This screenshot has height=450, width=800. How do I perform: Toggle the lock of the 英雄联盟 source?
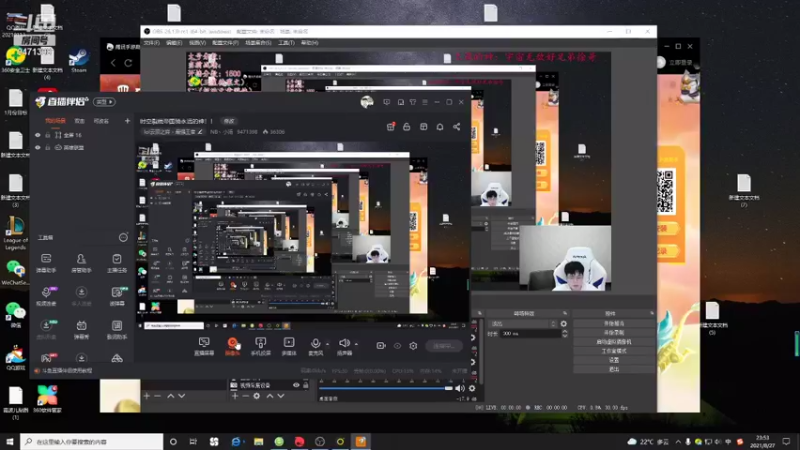tap(47, 147)
